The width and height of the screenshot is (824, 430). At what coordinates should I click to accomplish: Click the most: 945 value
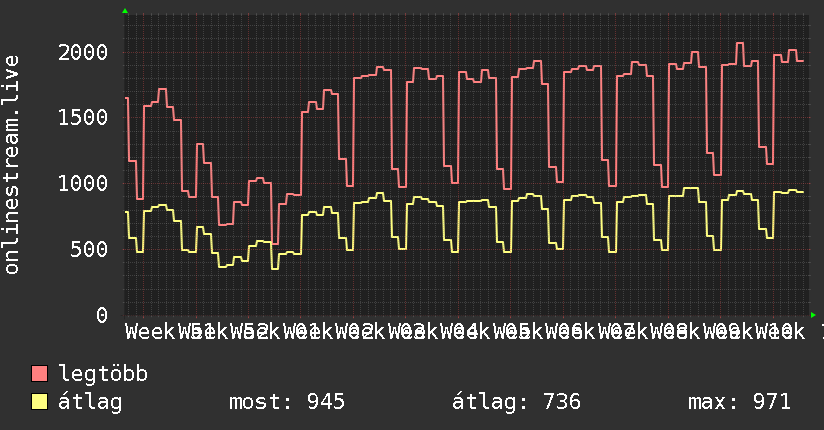[x=287, y=402]
